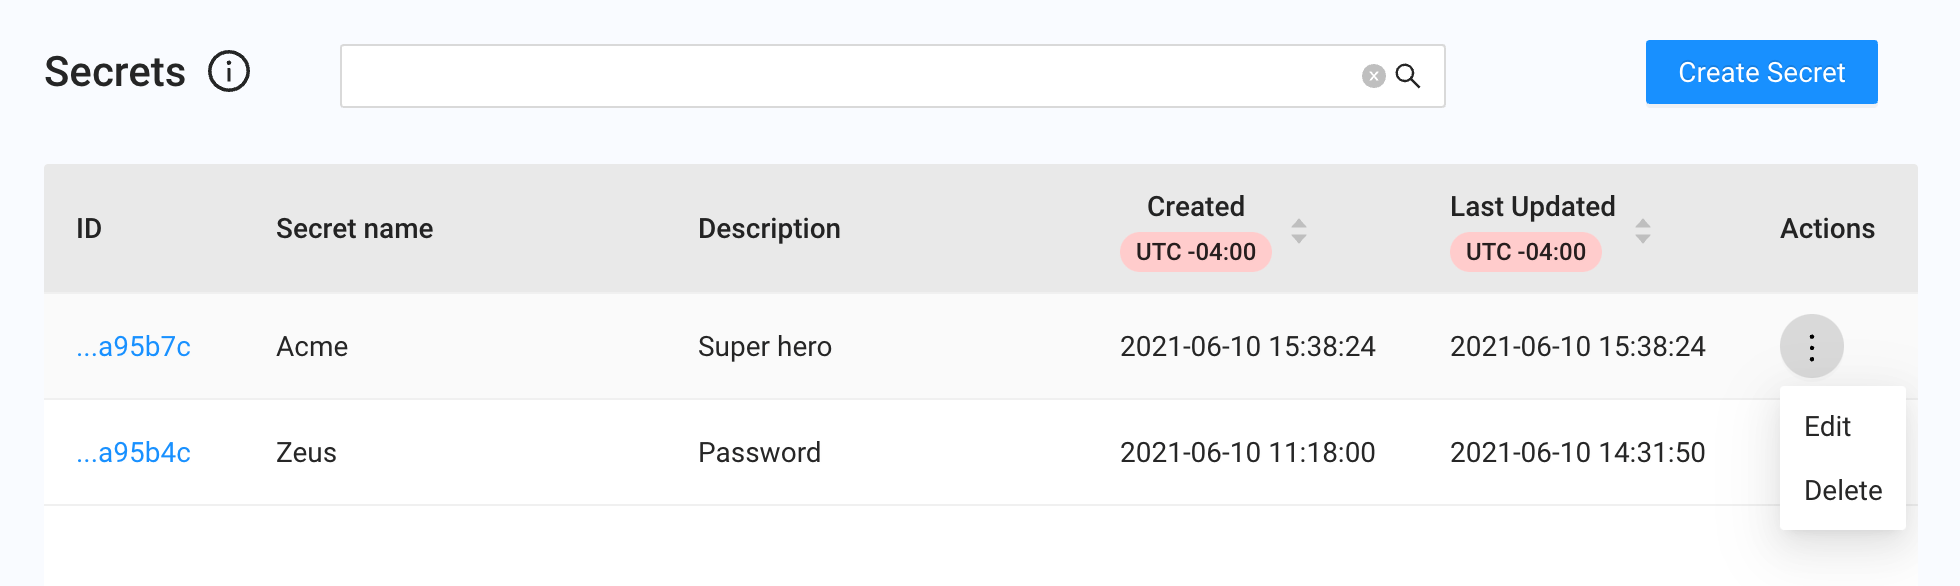Open the secret ID link ...a95b4c
The width and height of the screenshot is (1960, 586).
click(x=134, y=453)
